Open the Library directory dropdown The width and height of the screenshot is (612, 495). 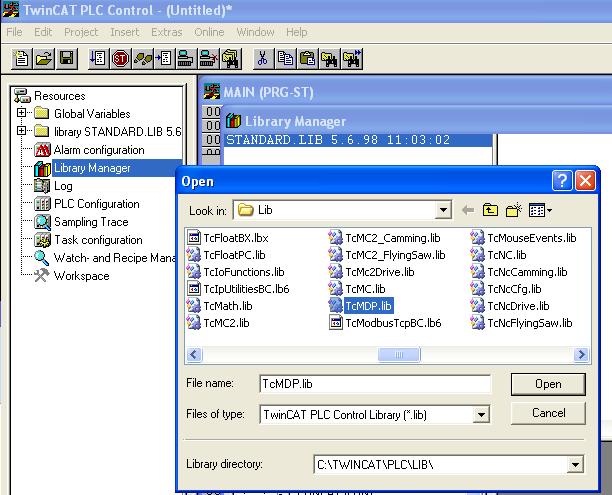click(575, 465)
